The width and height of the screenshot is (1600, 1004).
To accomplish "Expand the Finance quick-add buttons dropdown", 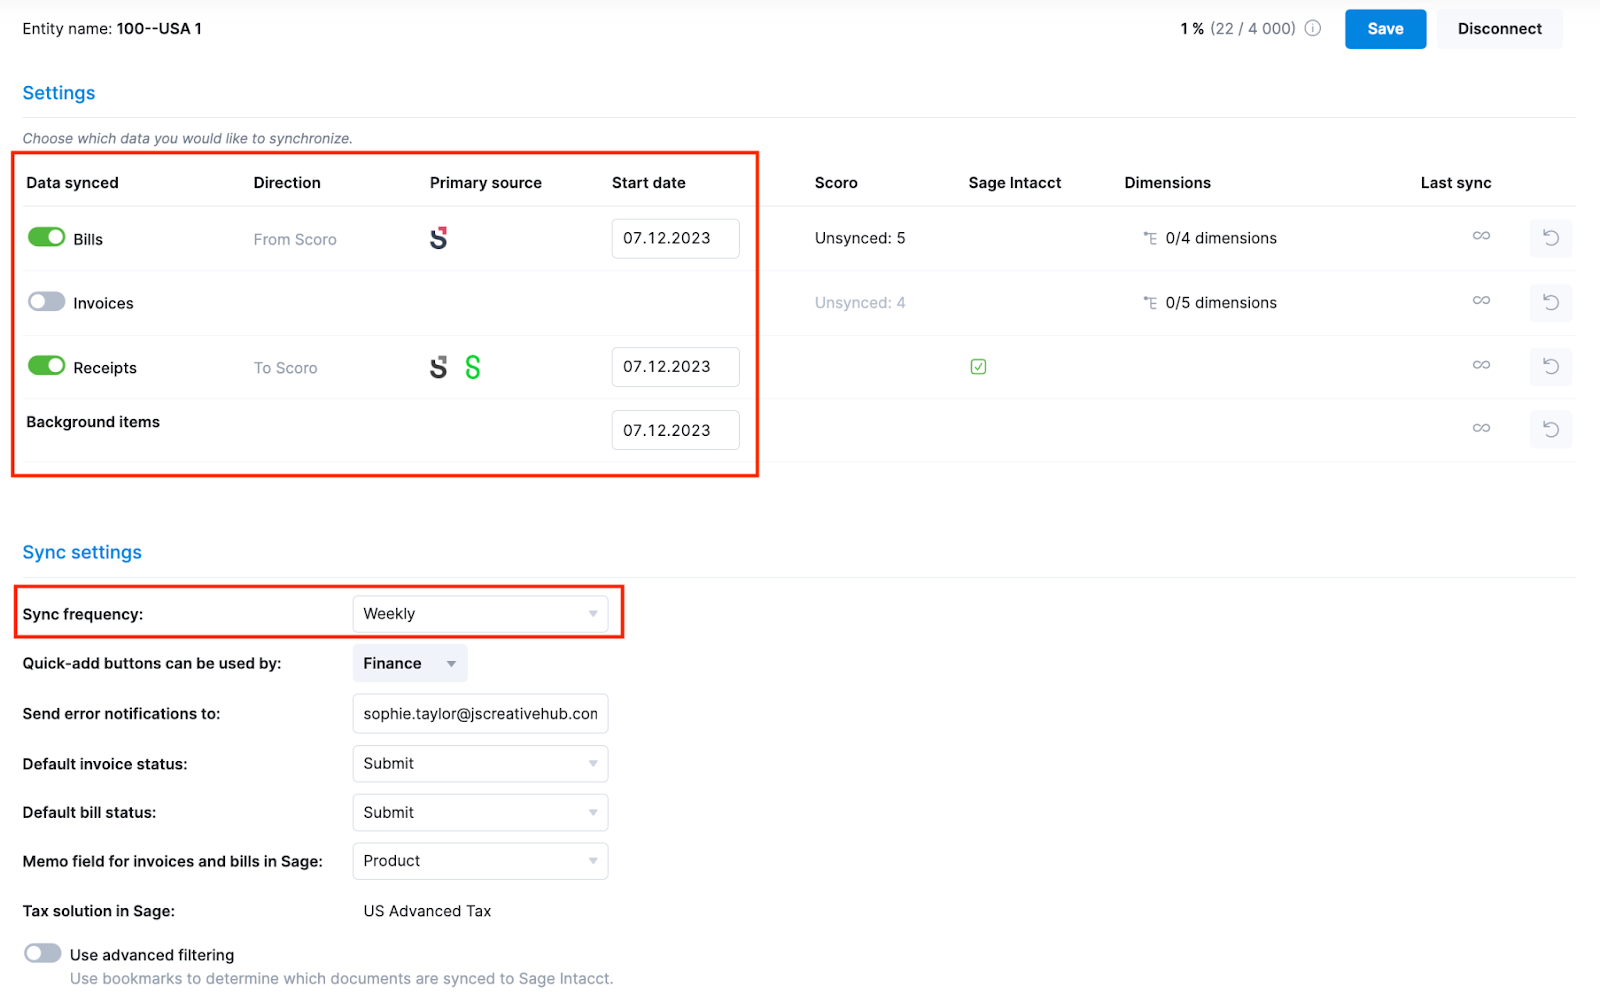I will pos(409,663).
